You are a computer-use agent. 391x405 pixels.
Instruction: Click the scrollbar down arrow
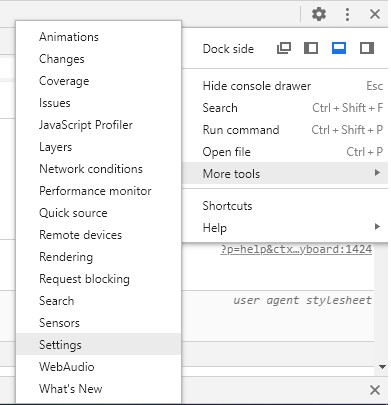[x=383, y=367]
